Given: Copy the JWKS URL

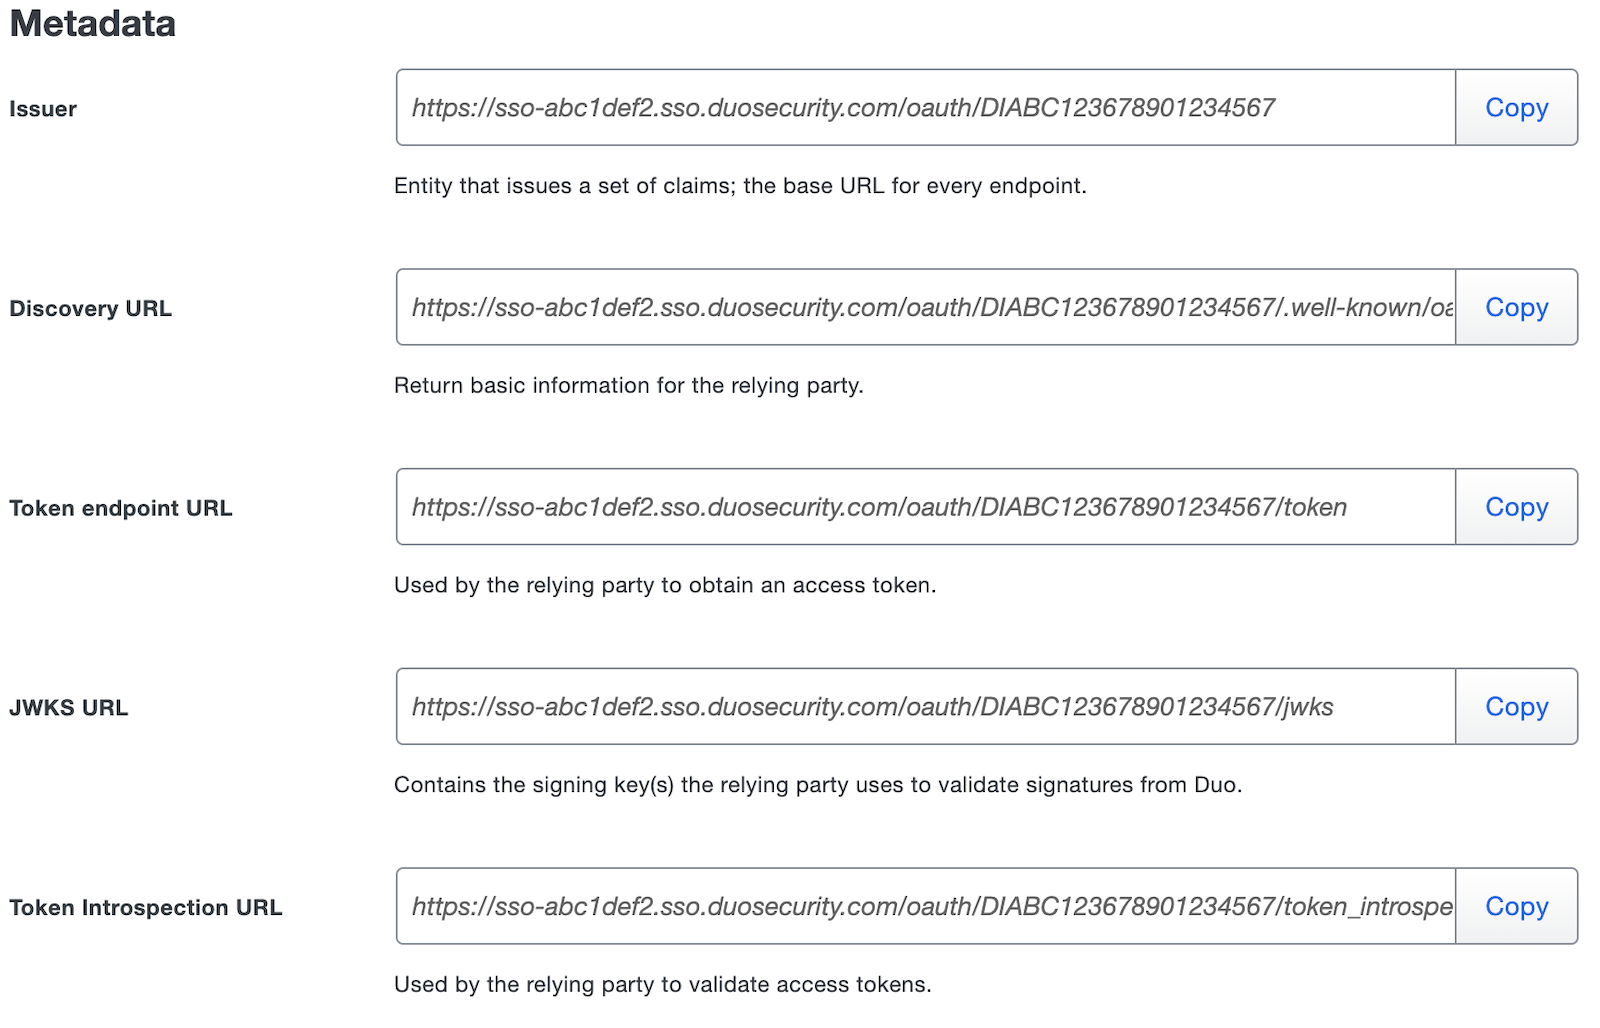Looking at the screenshot, I should (1516, 706).
